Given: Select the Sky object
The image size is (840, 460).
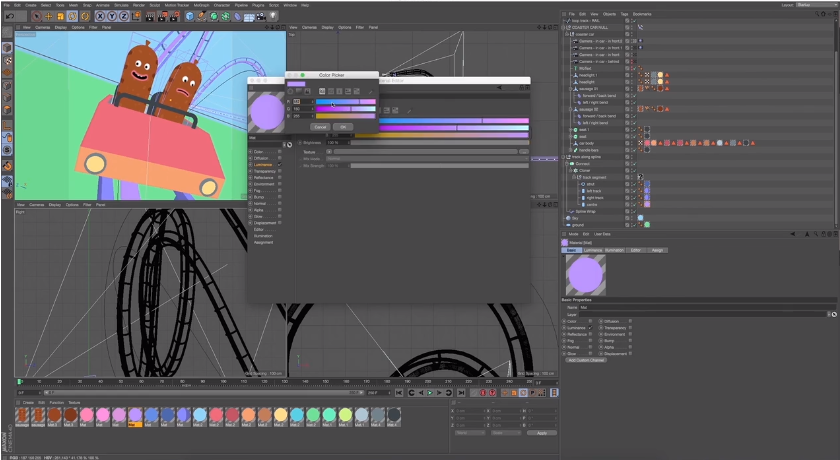Looking at the screenshot, I should [575, 218].
